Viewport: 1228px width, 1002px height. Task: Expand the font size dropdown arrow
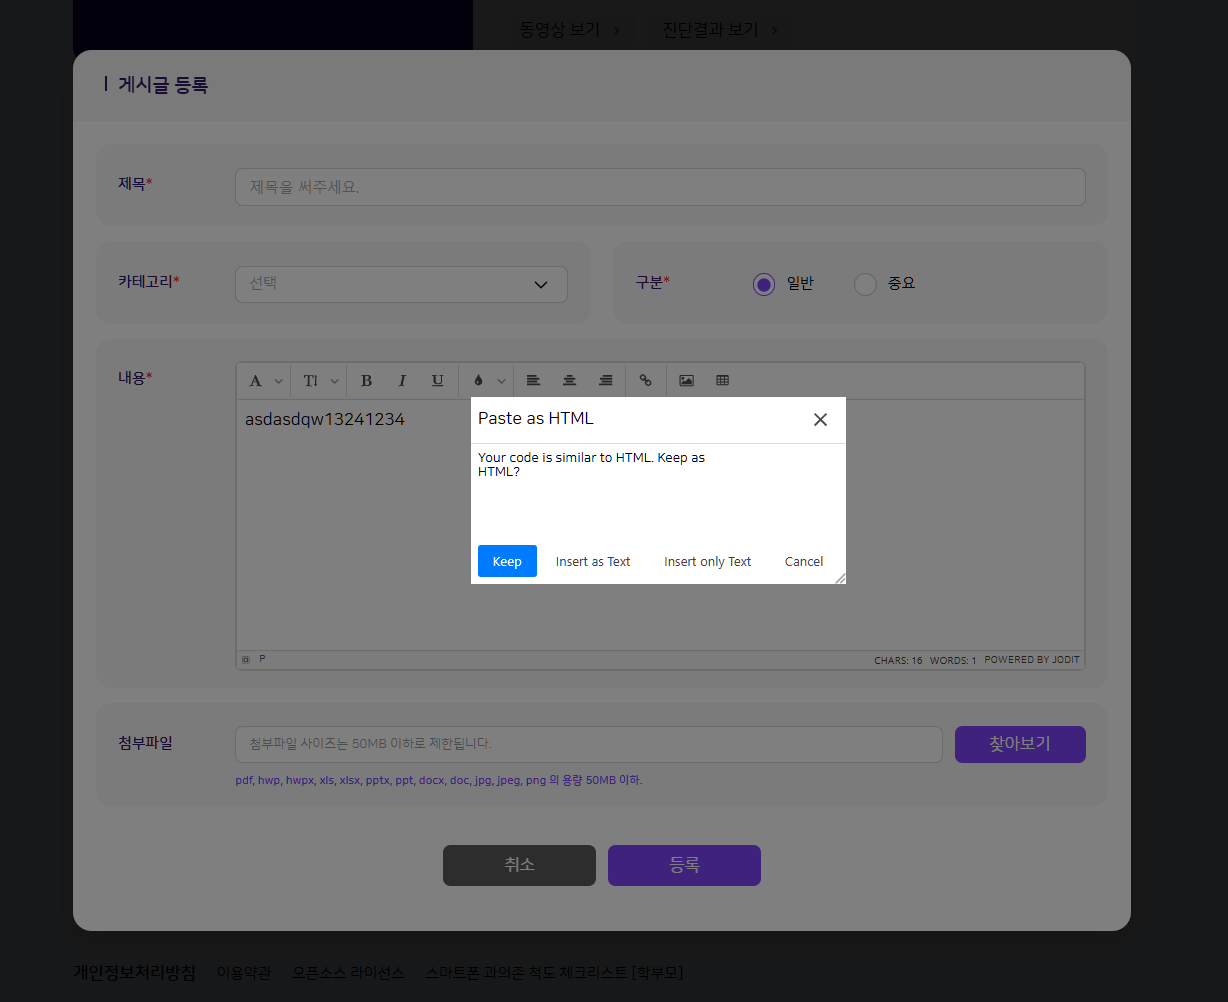click(x=334, y=381)
